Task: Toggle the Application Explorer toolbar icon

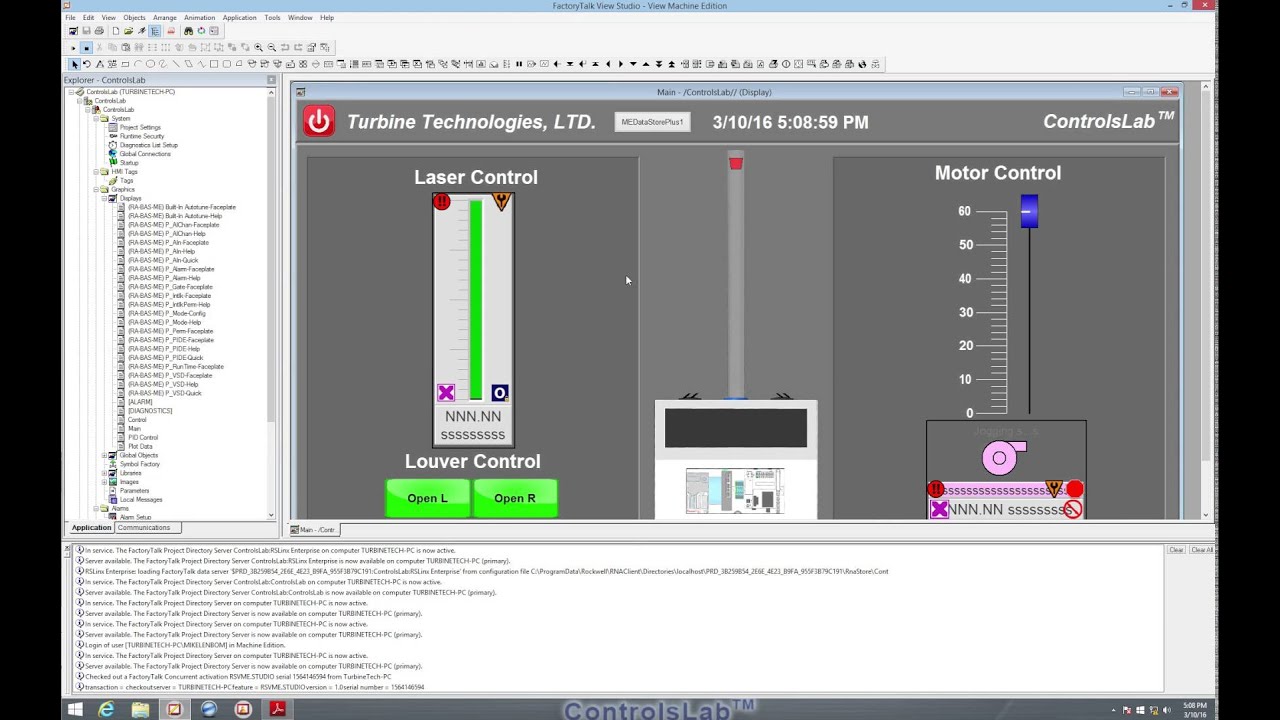Action: 155,31
